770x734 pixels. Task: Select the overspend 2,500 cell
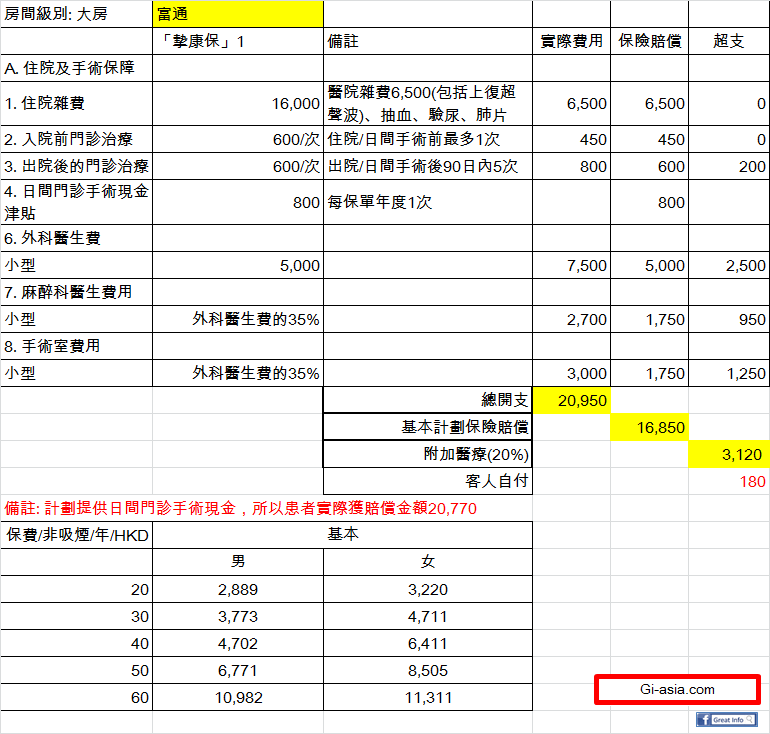(729, 265)
